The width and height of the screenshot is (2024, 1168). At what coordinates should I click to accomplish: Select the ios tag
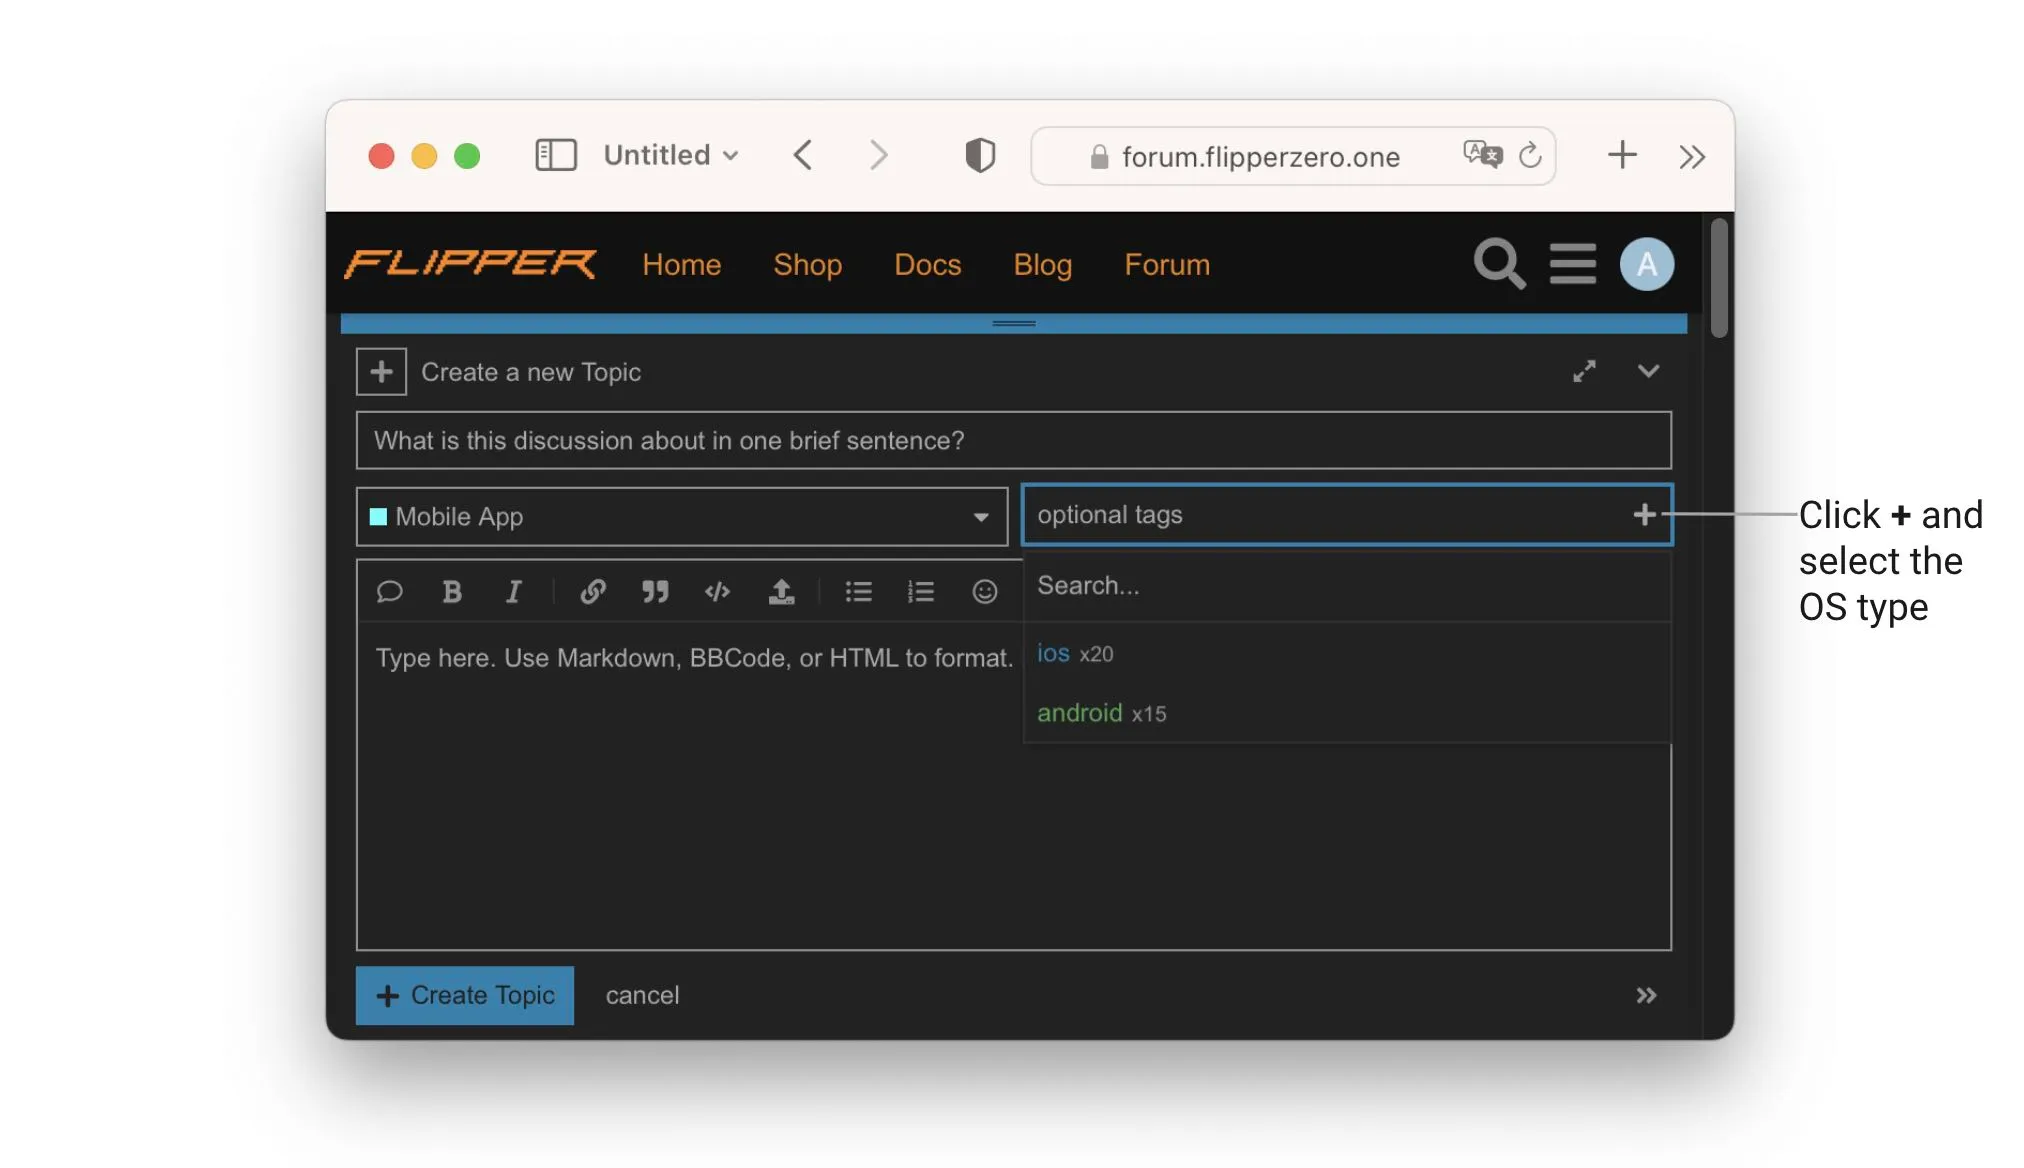coord(1348,653)
